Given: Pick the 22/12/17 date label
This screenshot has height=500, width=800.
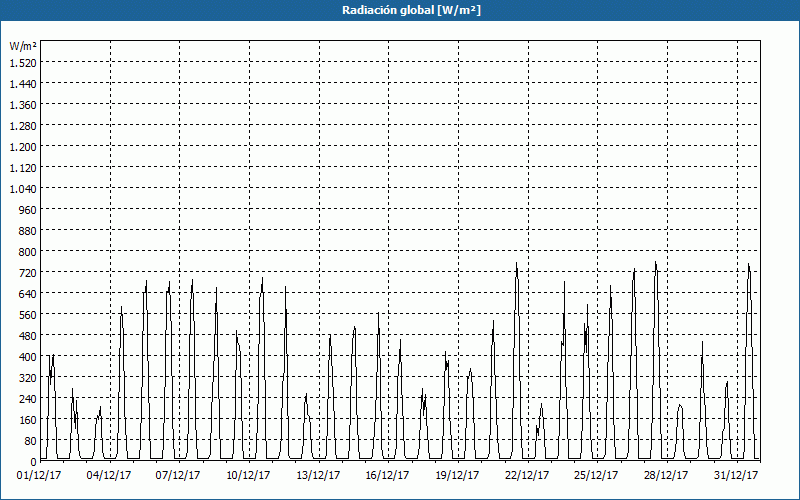Looking at the screenshot, I should click(527, 475).
